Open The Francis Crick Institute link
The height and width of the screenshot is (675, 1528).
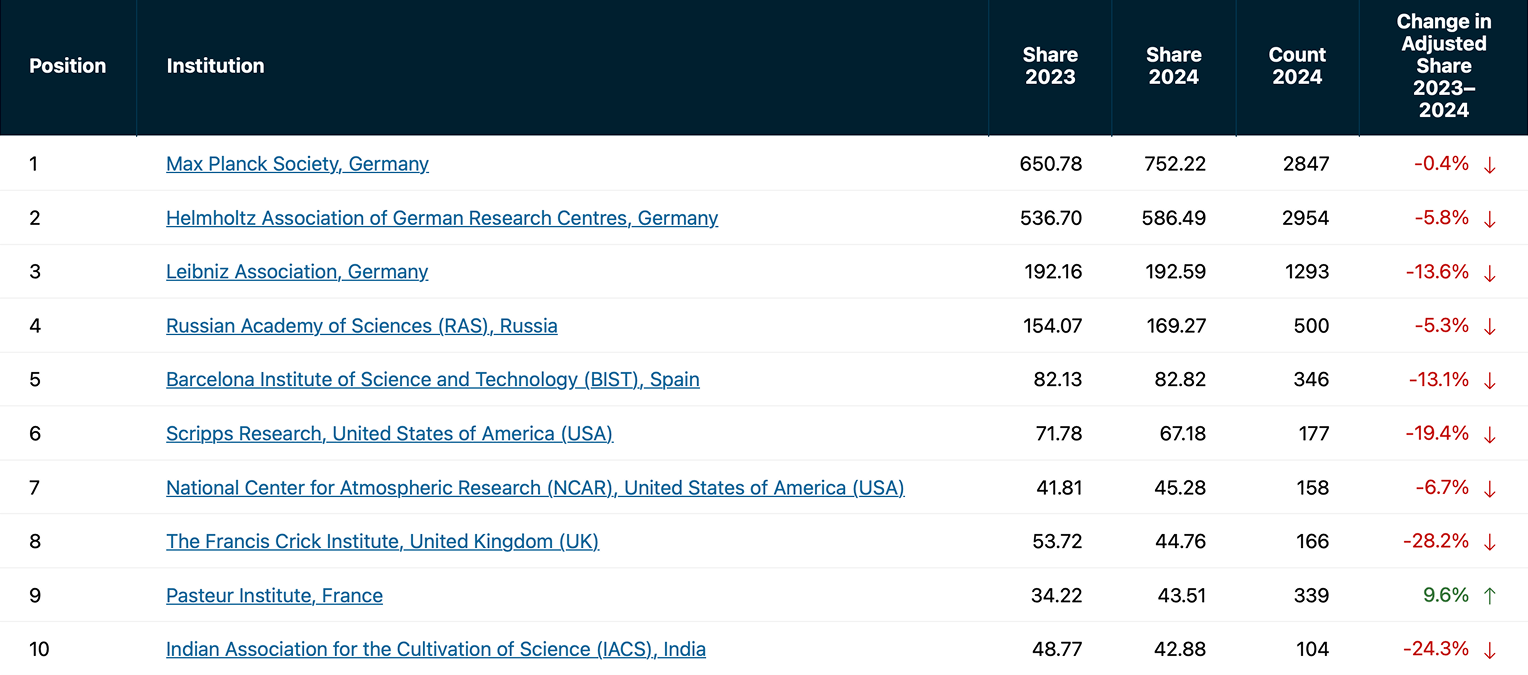point(382,542)
